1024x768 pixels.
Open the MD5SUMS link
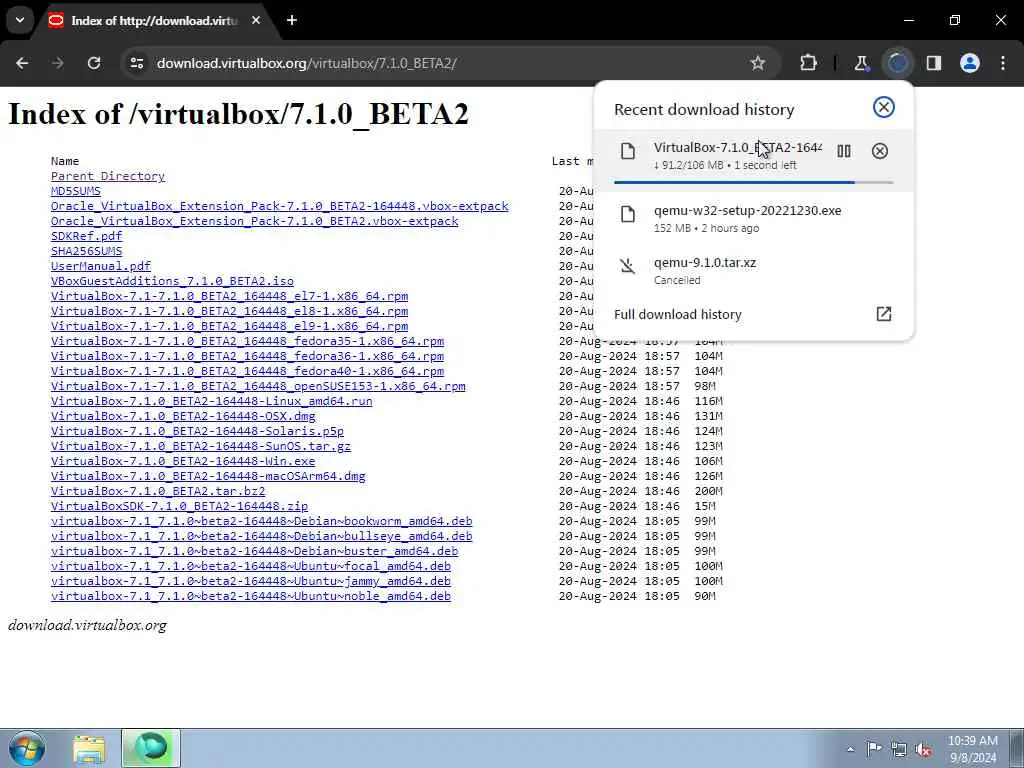(x=76, y=191)
